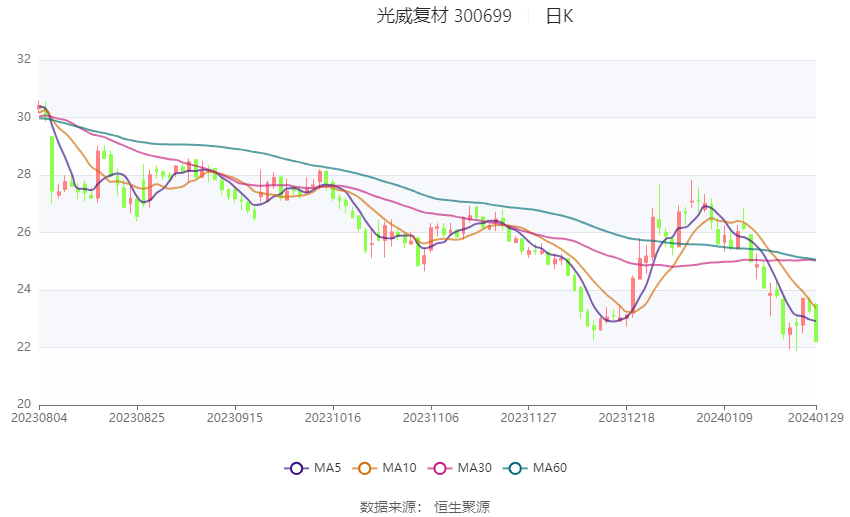This screenshot has width=850, height=517.
Task: Click the 32 price axis label
Action: point(24,59)
